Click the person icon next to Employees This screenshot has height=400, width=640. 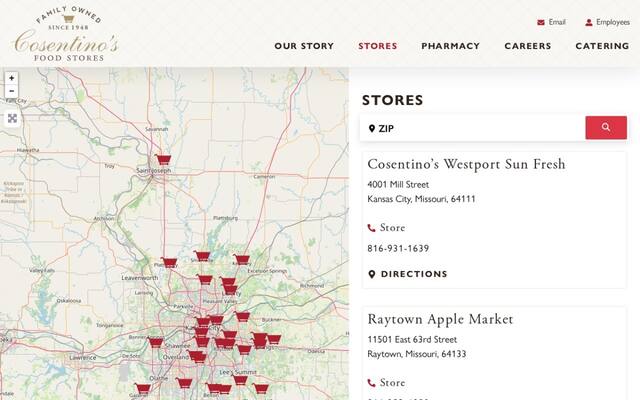[x=589, y=22]
